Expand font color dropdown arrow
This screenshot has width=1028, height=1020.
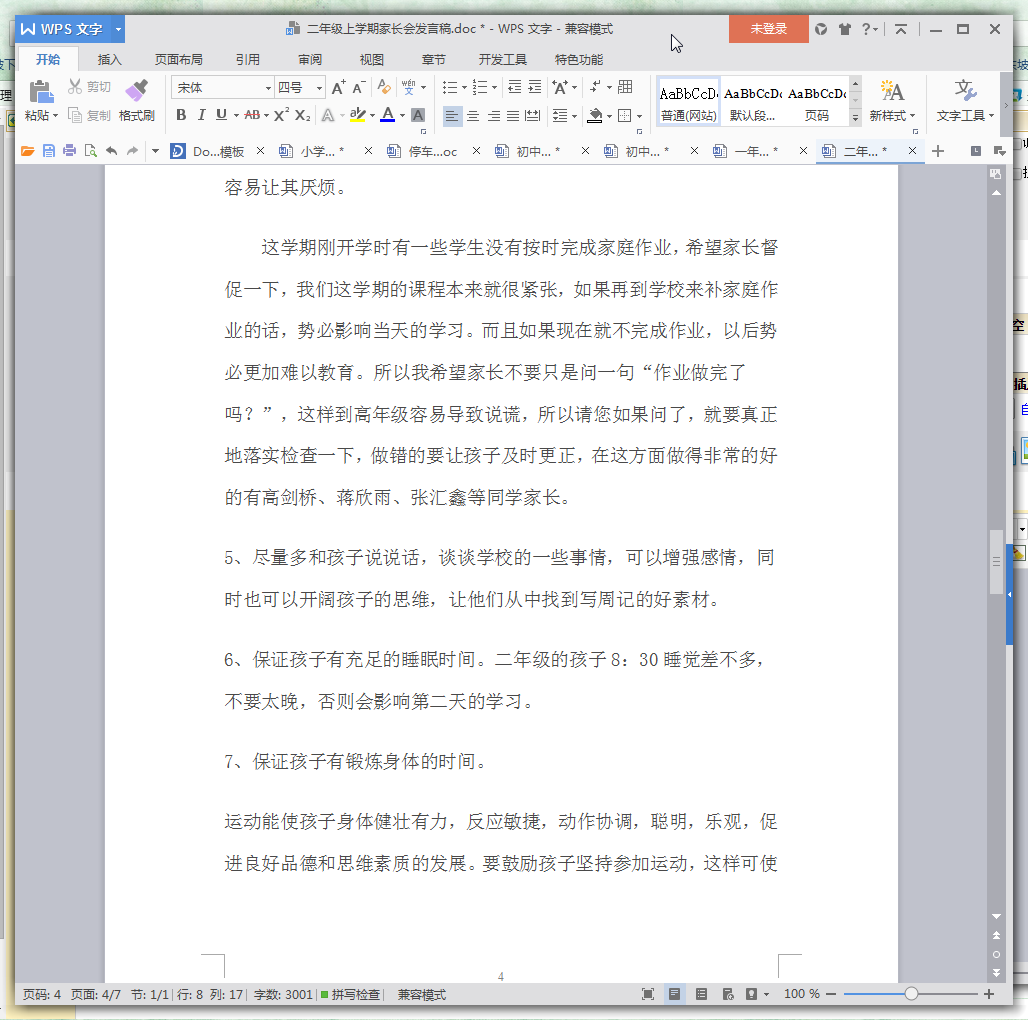coord(402,115)
